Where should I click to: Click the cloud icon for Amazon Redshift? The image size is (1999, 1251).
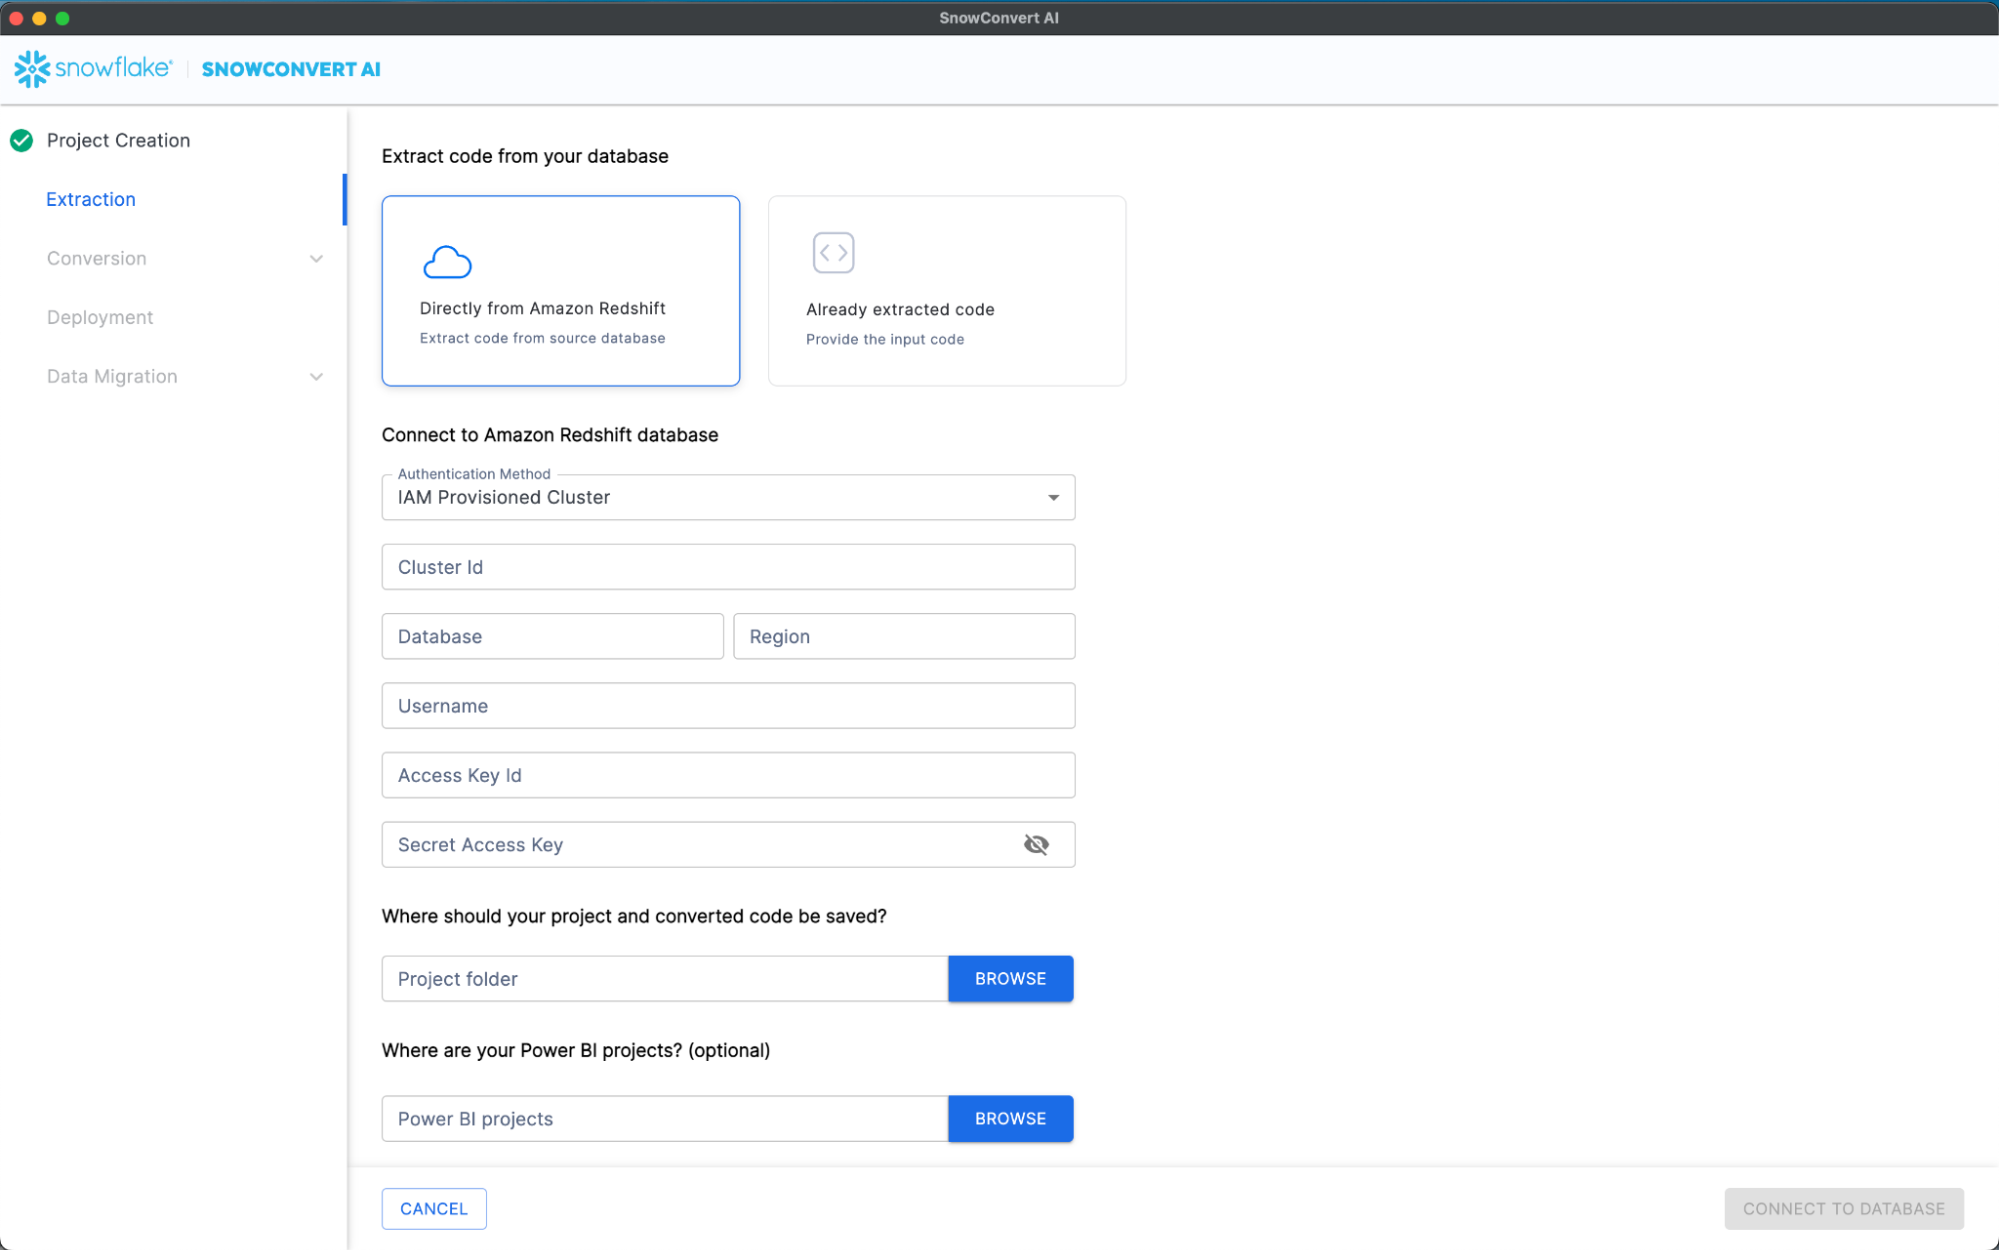(x=447, y=262)
